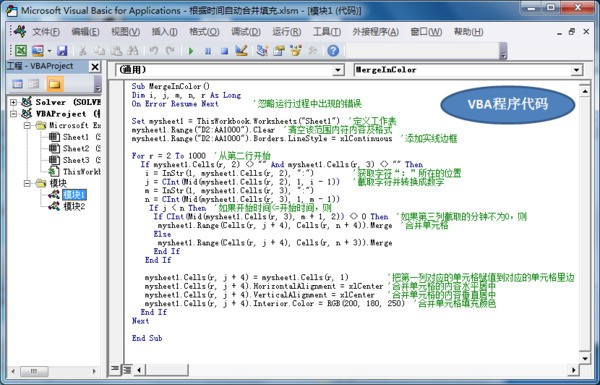Run the macro with green play icon

(x=191, y=51)
